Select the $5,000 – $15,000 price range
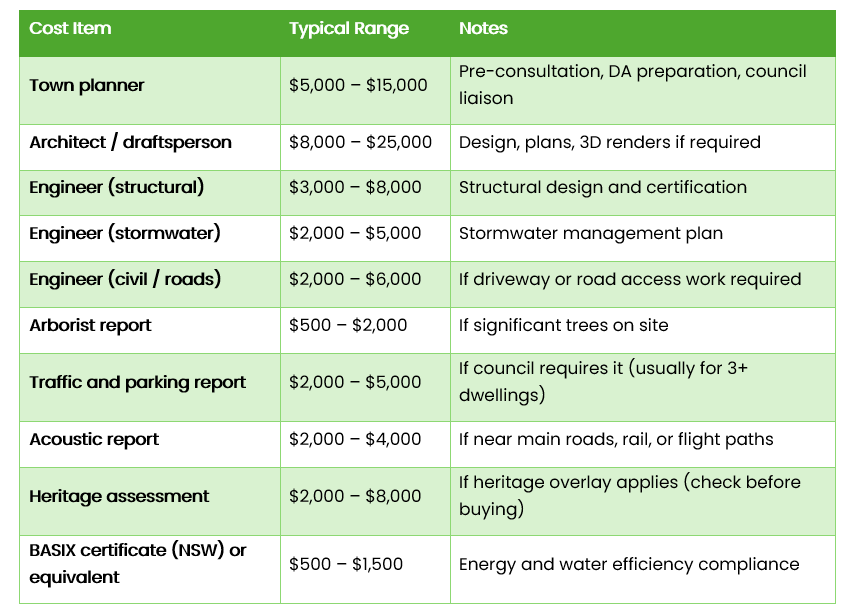The height and width of the screenshot is (616, 855). click(358, 85)
